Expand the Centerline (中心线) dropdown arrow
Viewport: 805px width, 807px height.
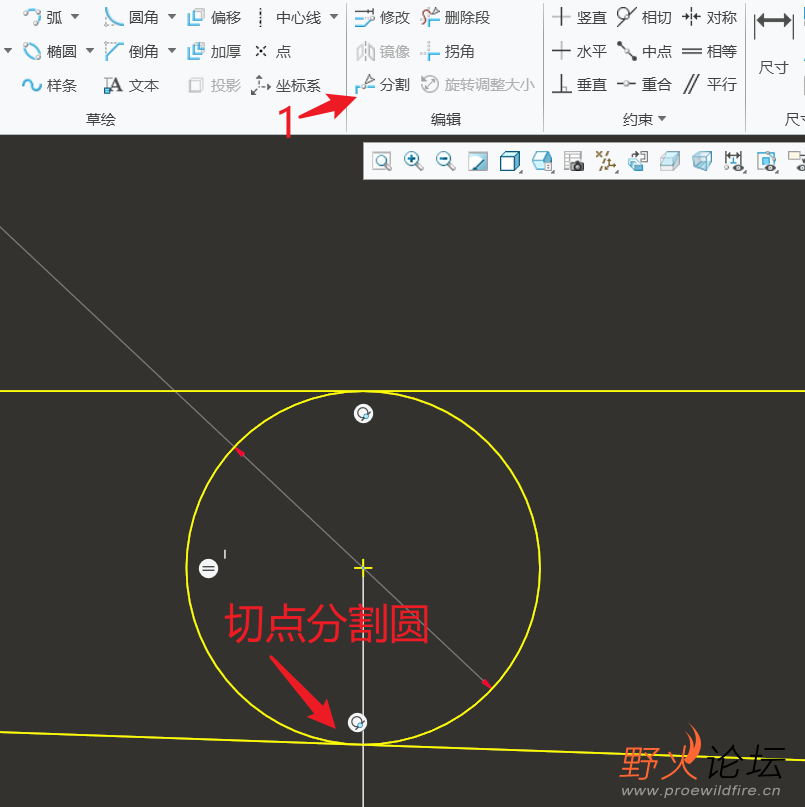point(334,17)
